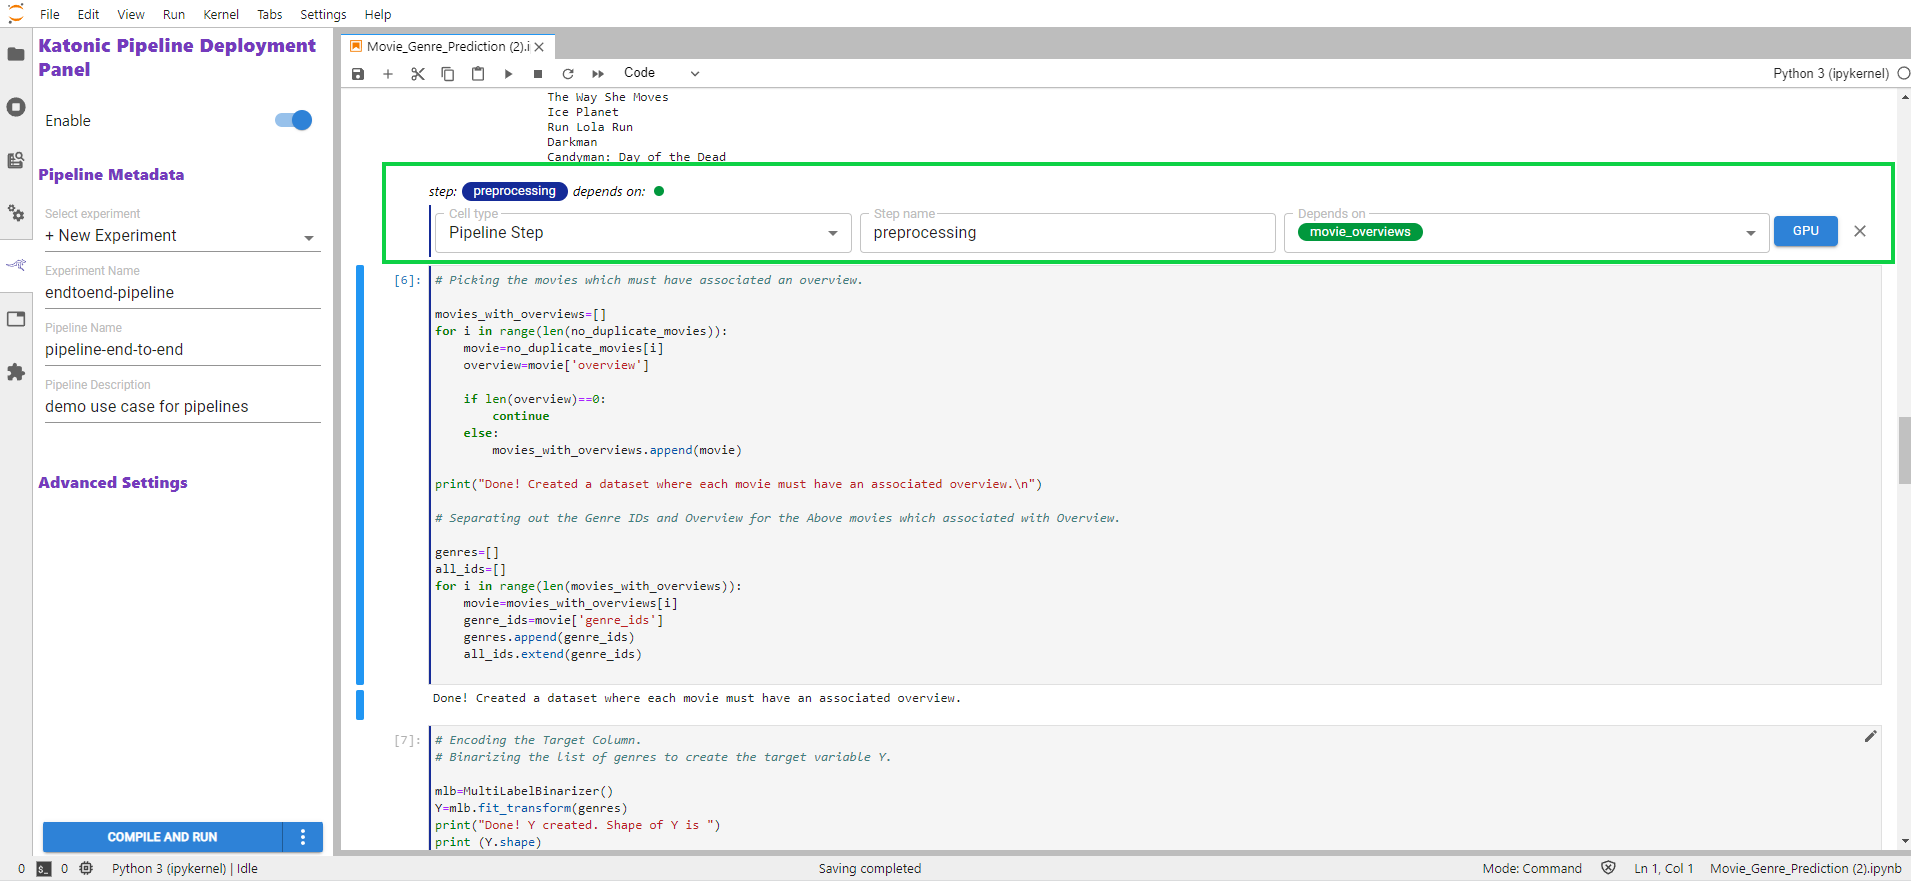Cut the selected cell with scissors icon
This screenshot has height=883, width=1911.
pos(418,74)
